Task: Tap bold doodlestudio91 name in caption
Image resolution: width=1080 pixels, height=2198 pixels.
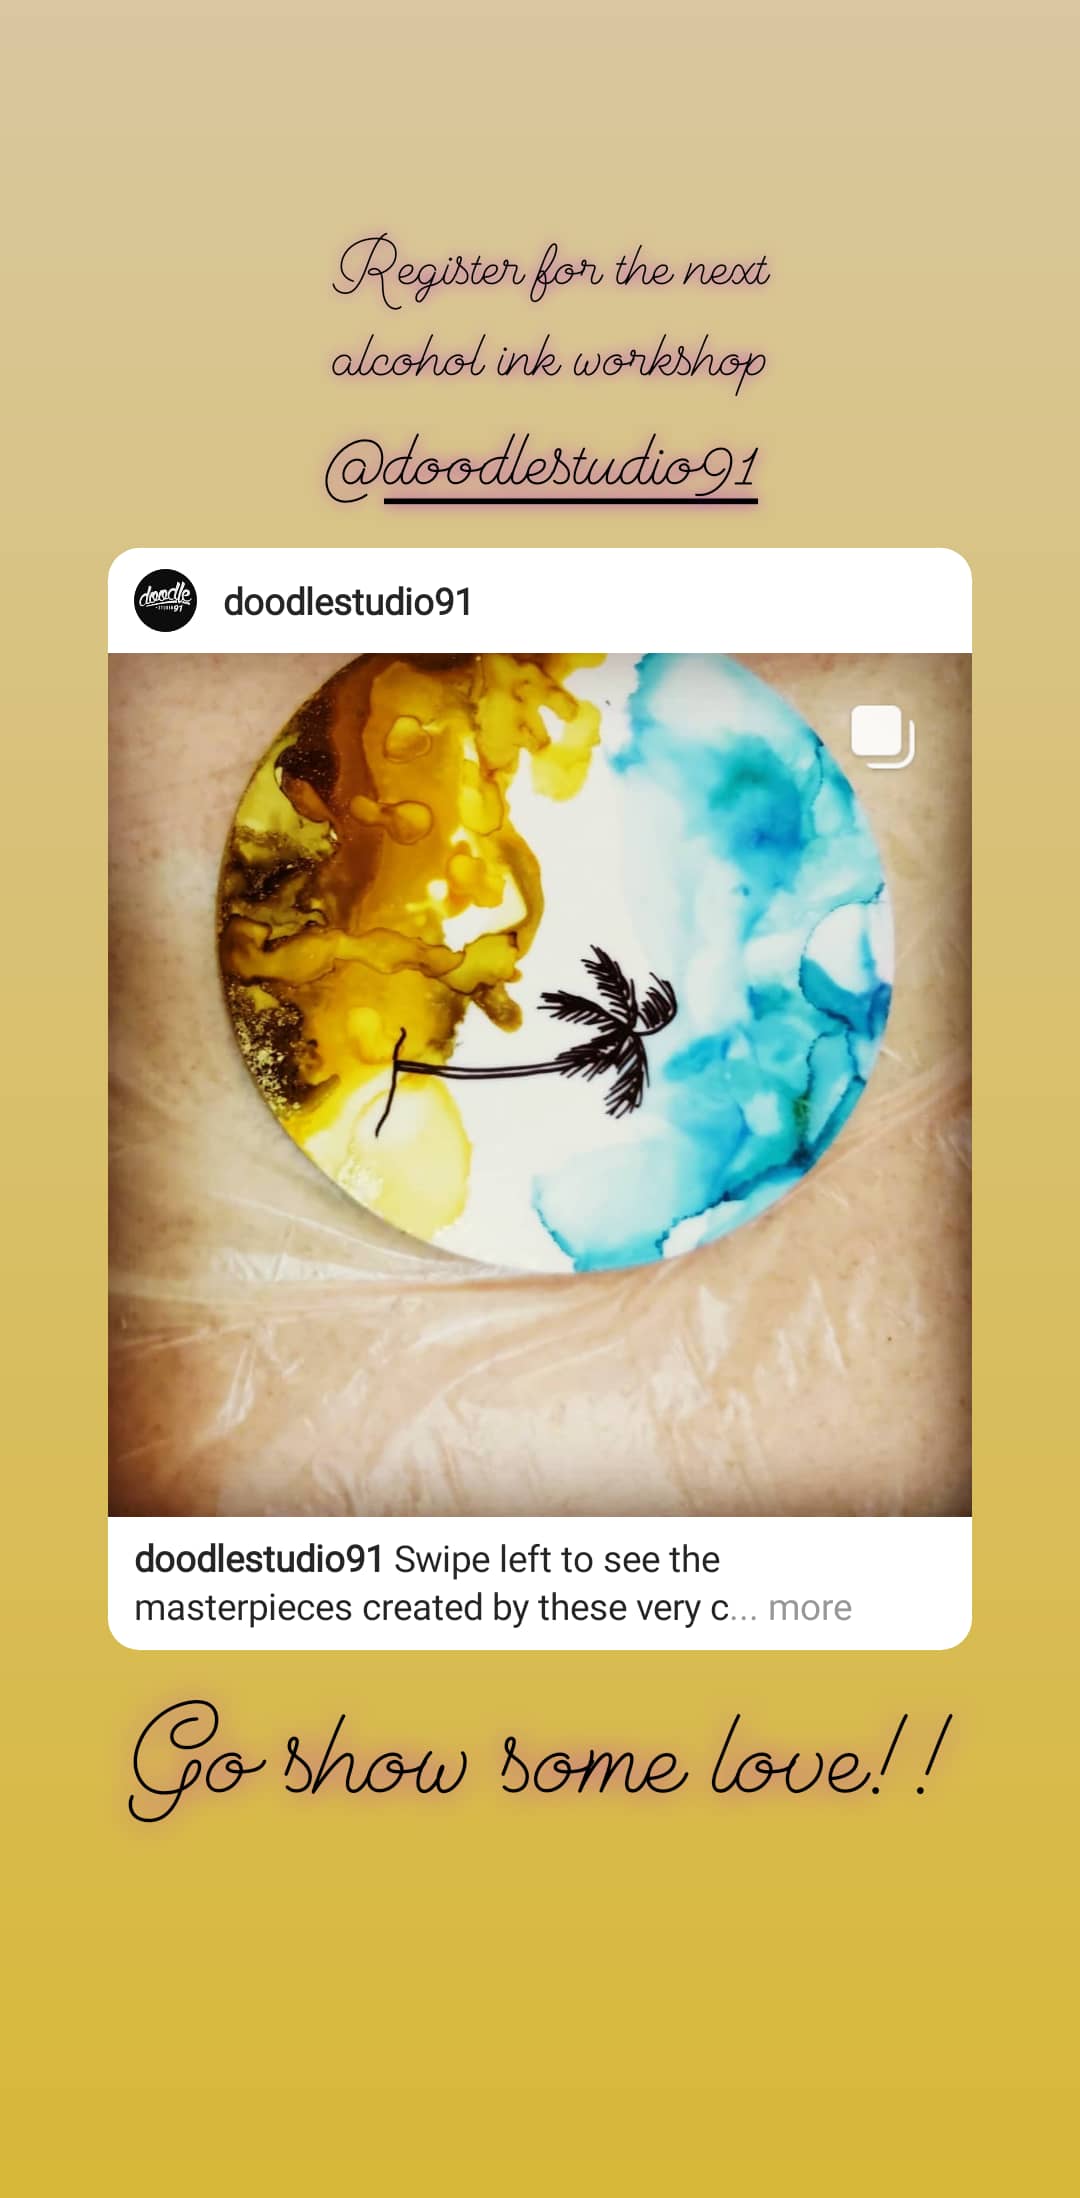Action: click(259, 1559)
